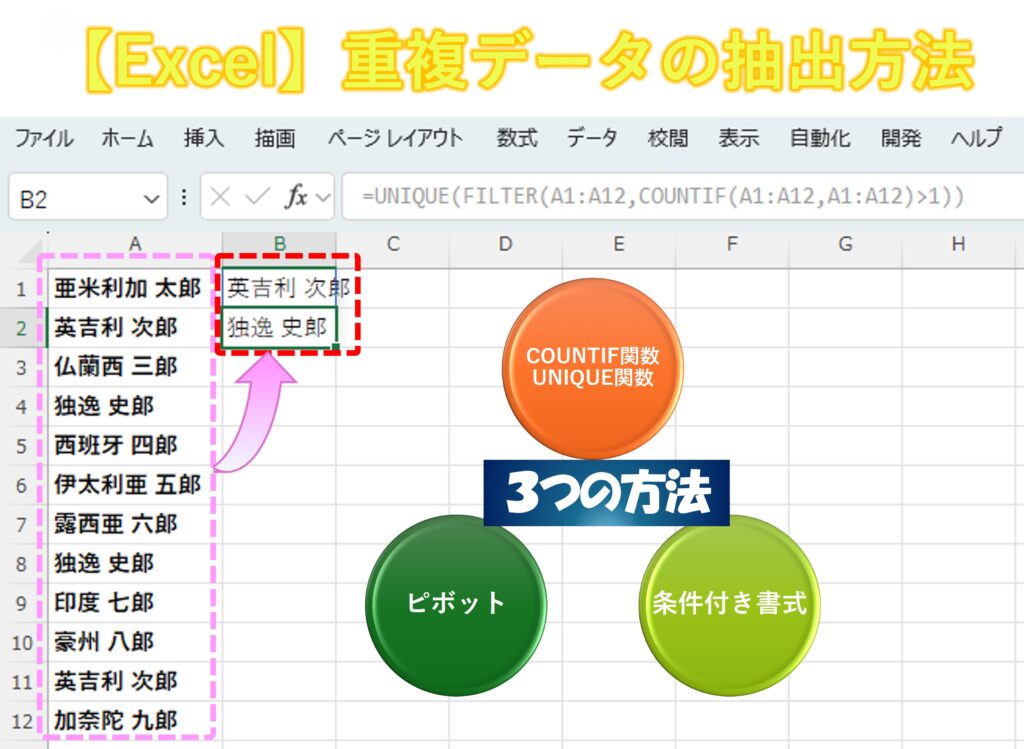The image size is (1024, 749).
Task: Select row 2 header
Action: coord(21,328)
